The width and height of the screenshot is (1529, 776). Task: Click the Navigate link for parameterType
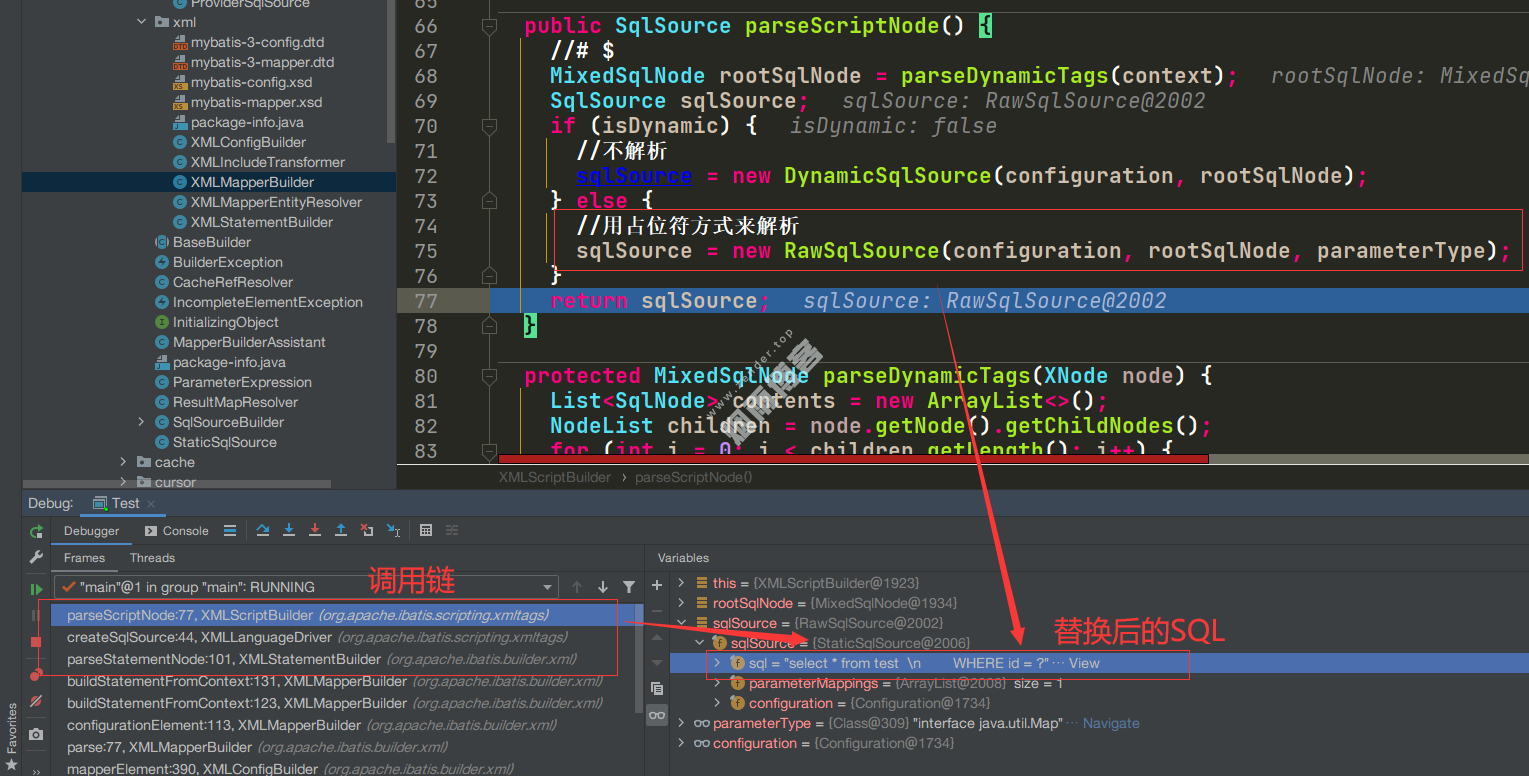[x=1111, y=723]
